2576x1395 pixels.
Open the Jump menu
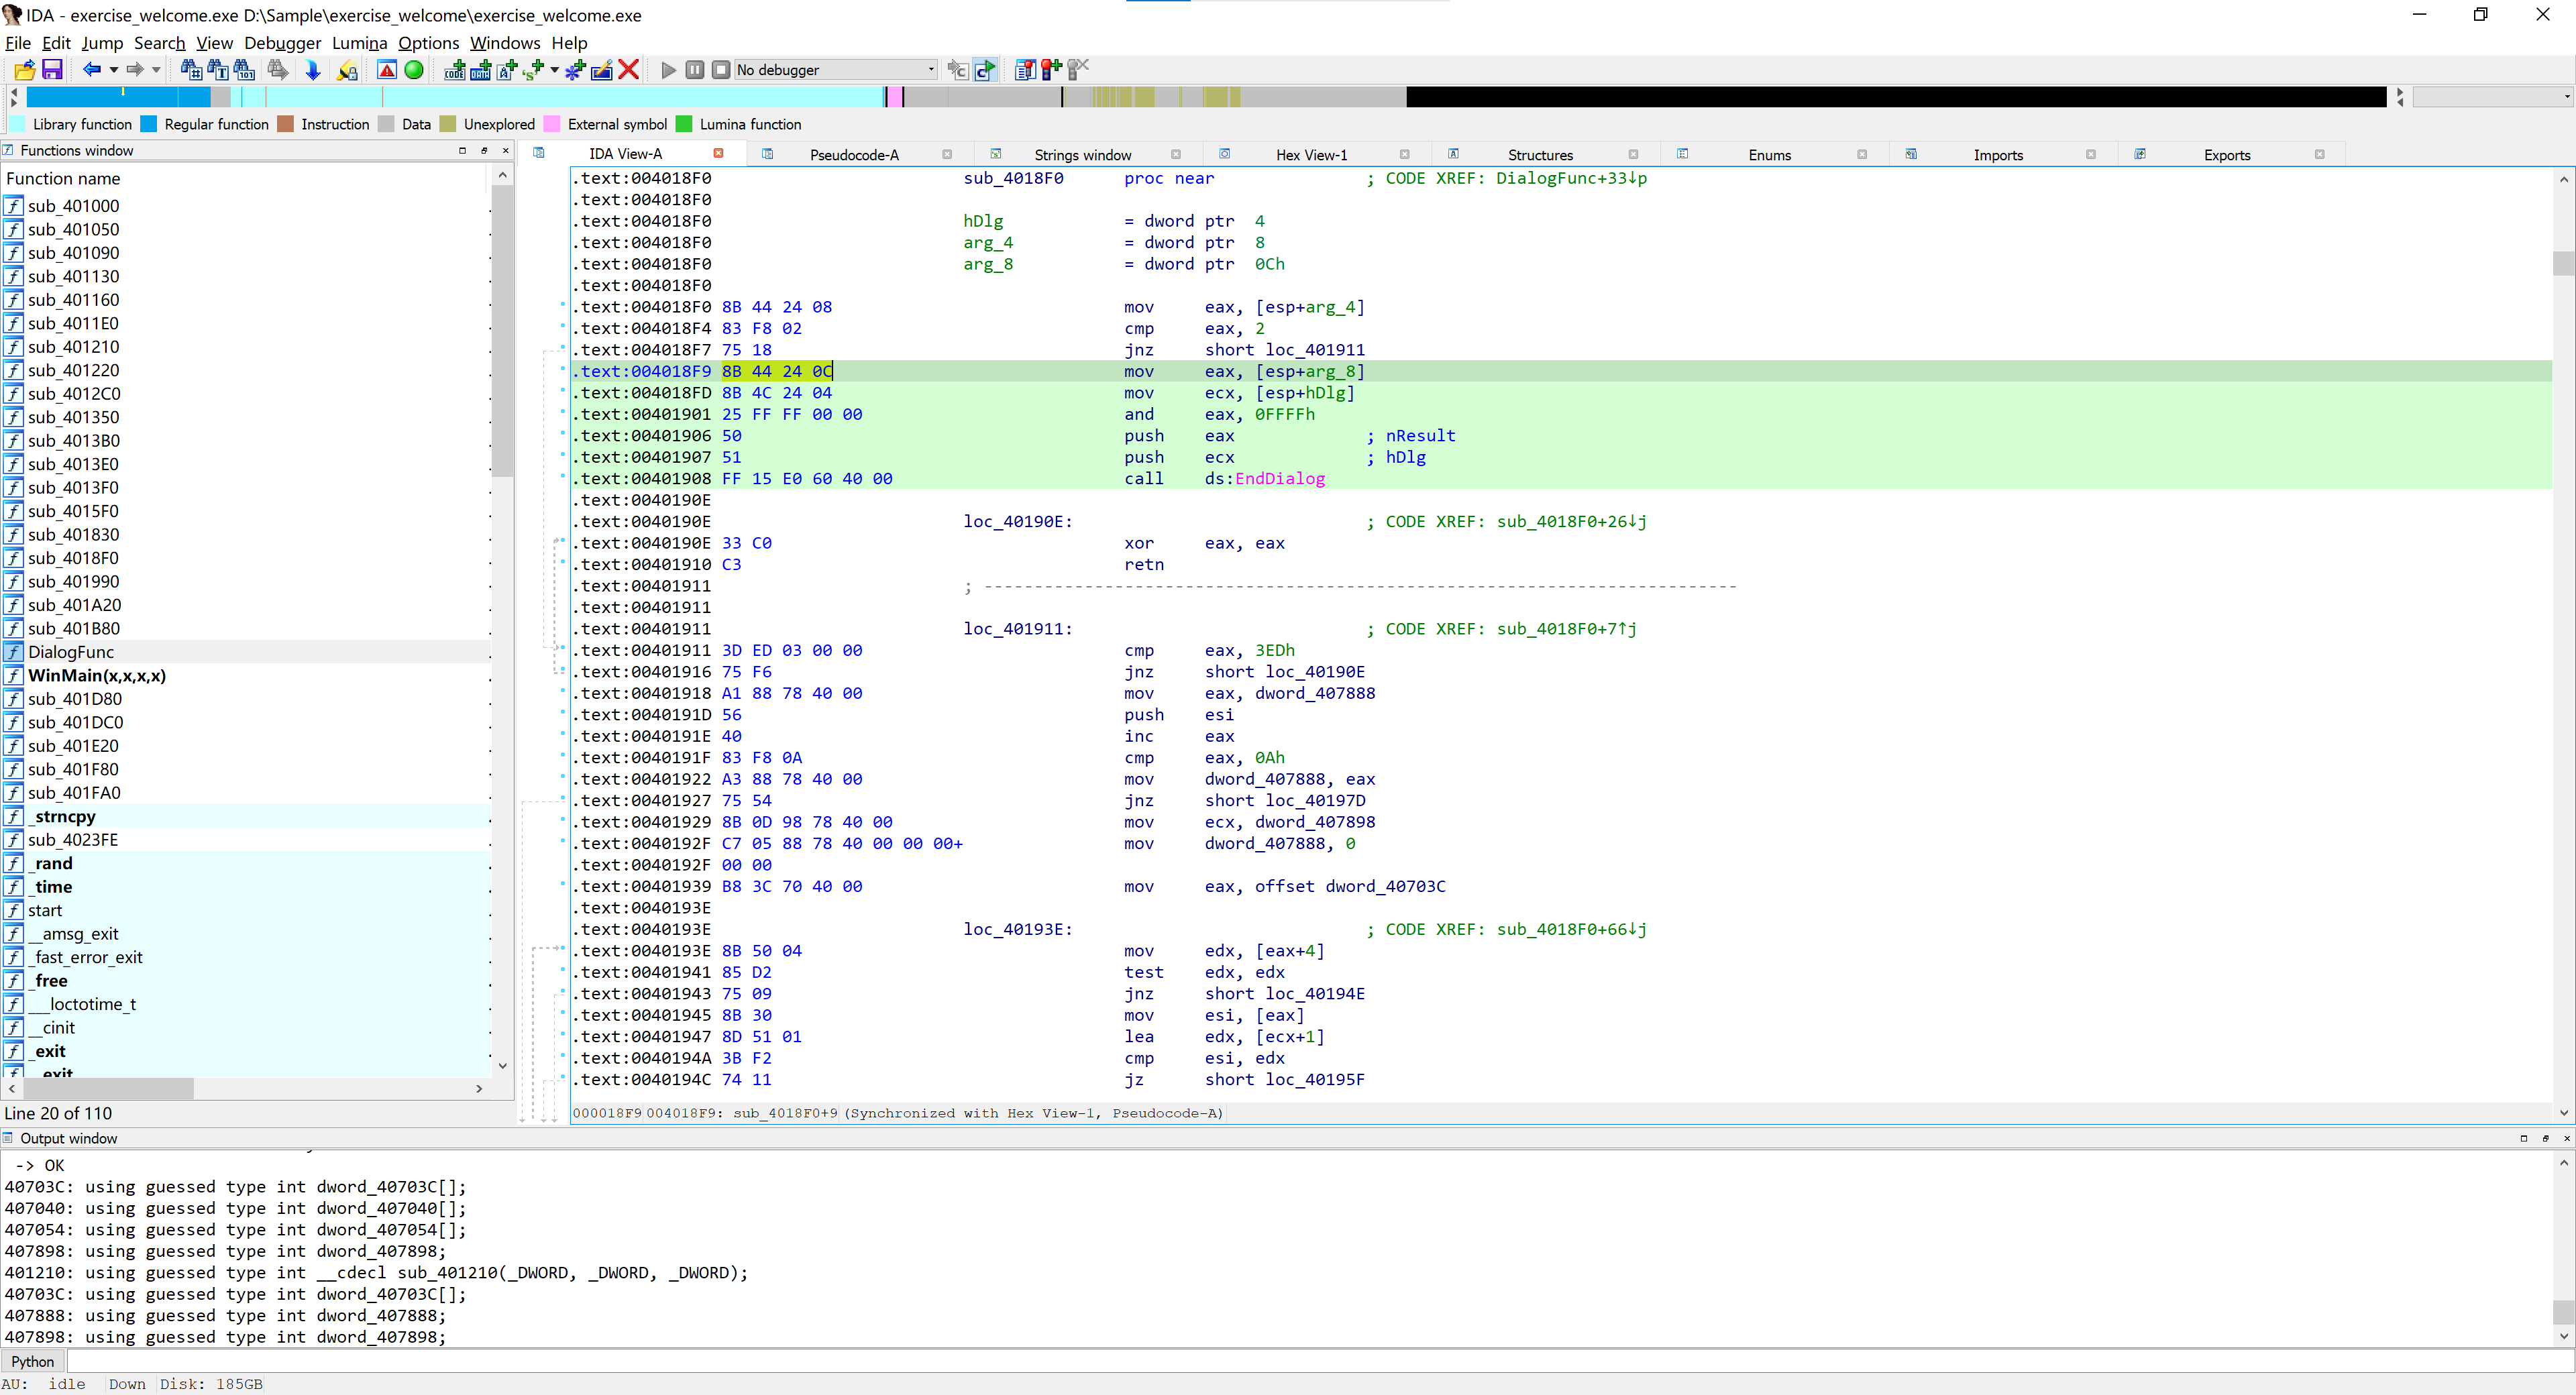click(x=102, y=43)
